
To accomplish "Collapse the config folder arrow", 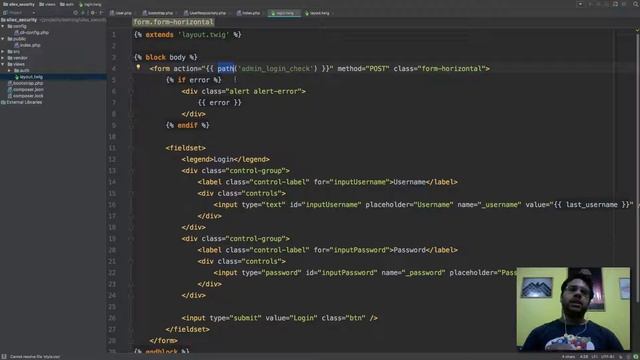I will (x=3, y=26).
